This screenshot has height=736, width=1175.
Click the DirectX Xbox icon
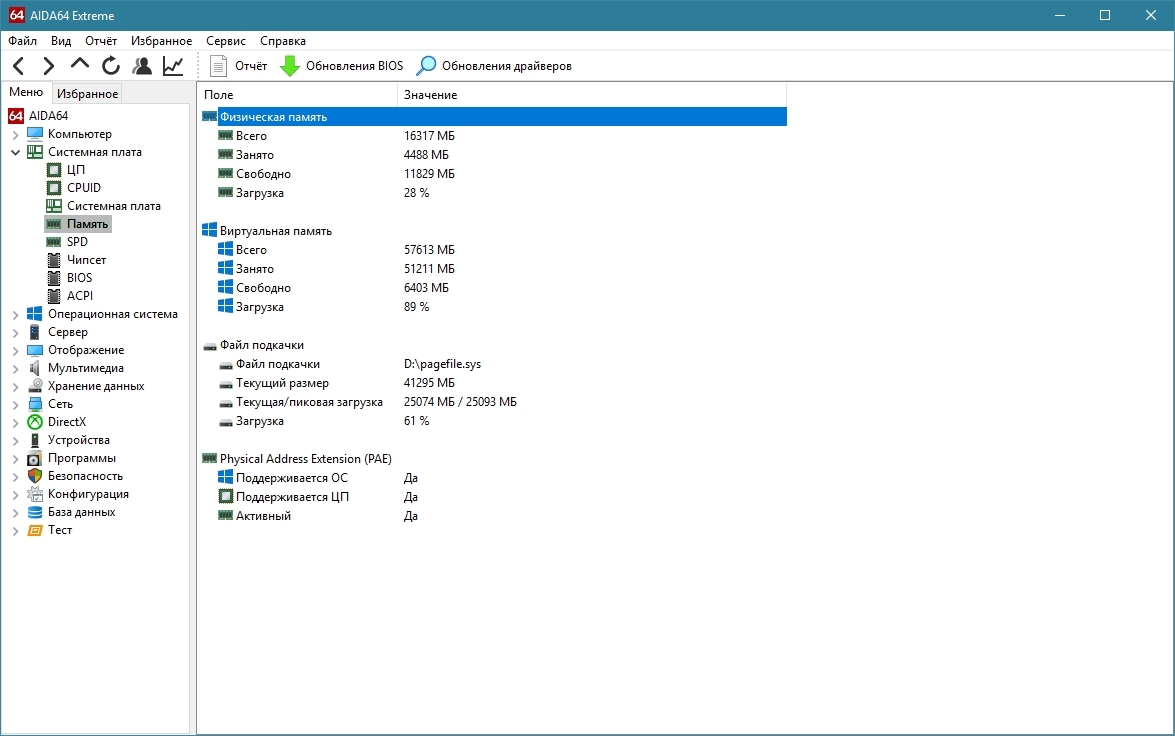click(34, 422)
